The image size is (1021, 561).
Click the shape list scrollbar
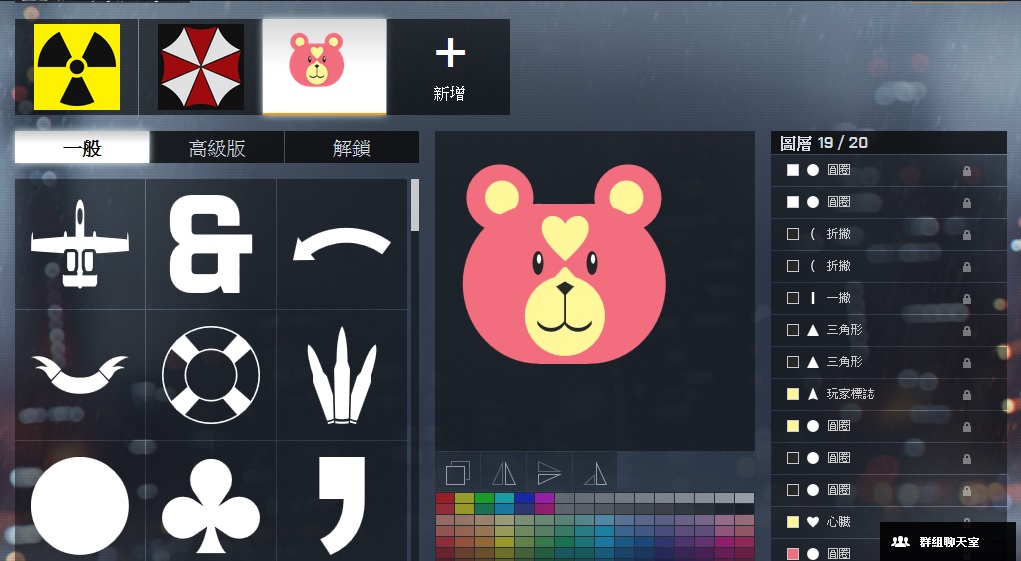click(414, 205)
